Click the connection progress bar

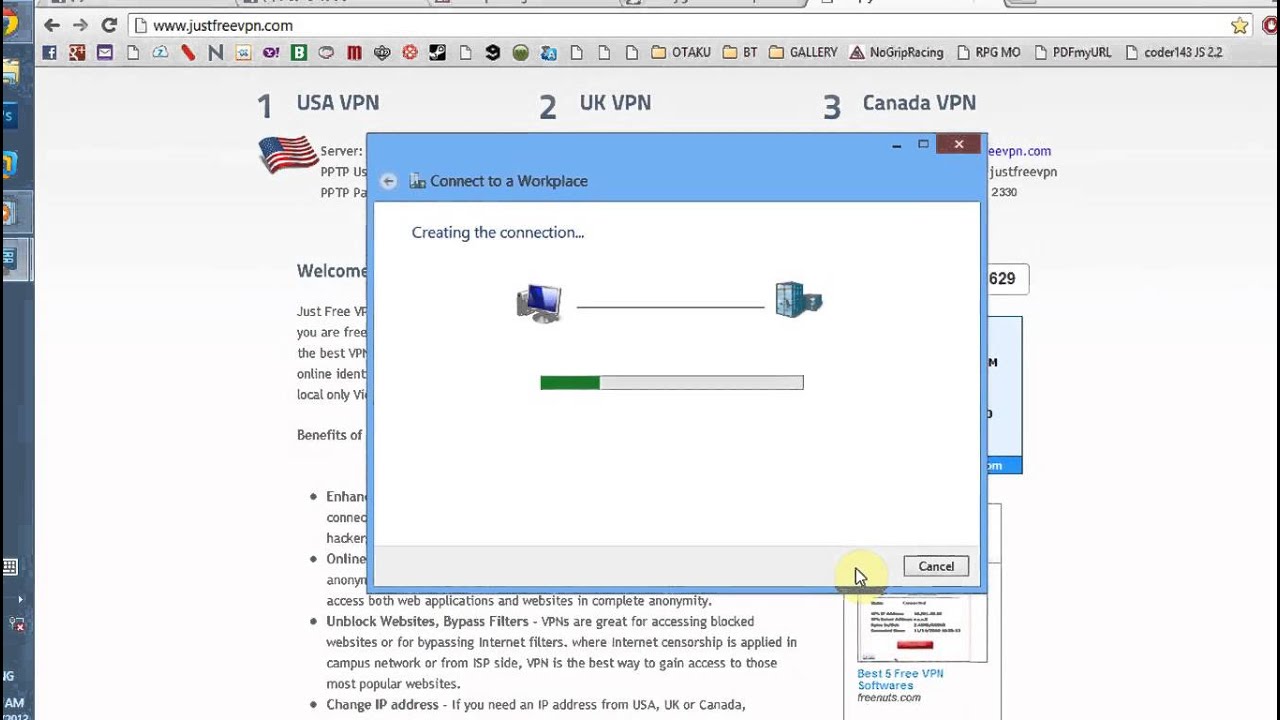click(672, 382)
